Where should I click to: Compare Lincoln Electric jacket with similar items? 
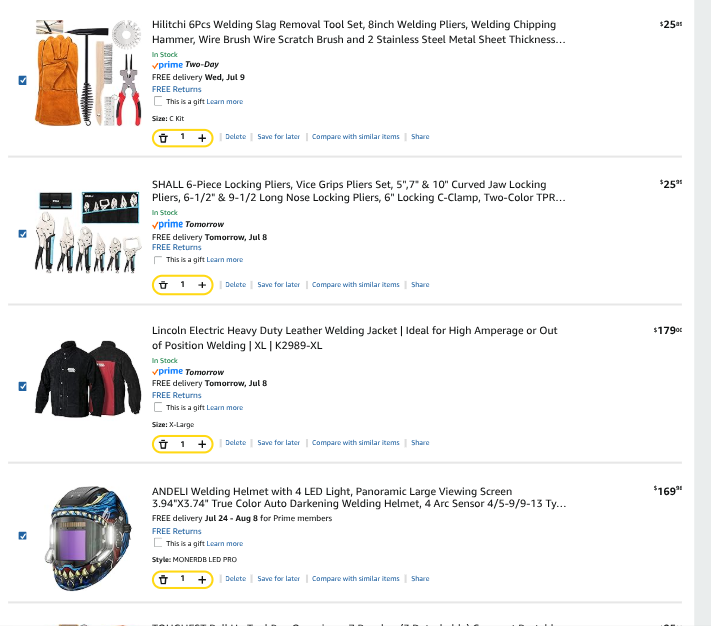[356, 442]
